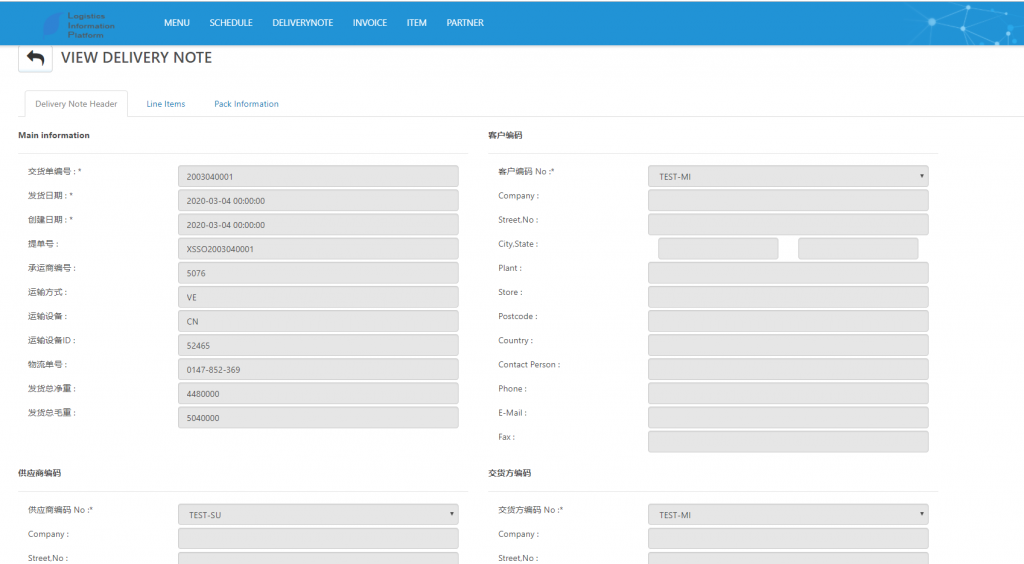The width and height of the screenshot is (1024, 564).
Task: Open the INVOICE navigation item
Action: 370,23
